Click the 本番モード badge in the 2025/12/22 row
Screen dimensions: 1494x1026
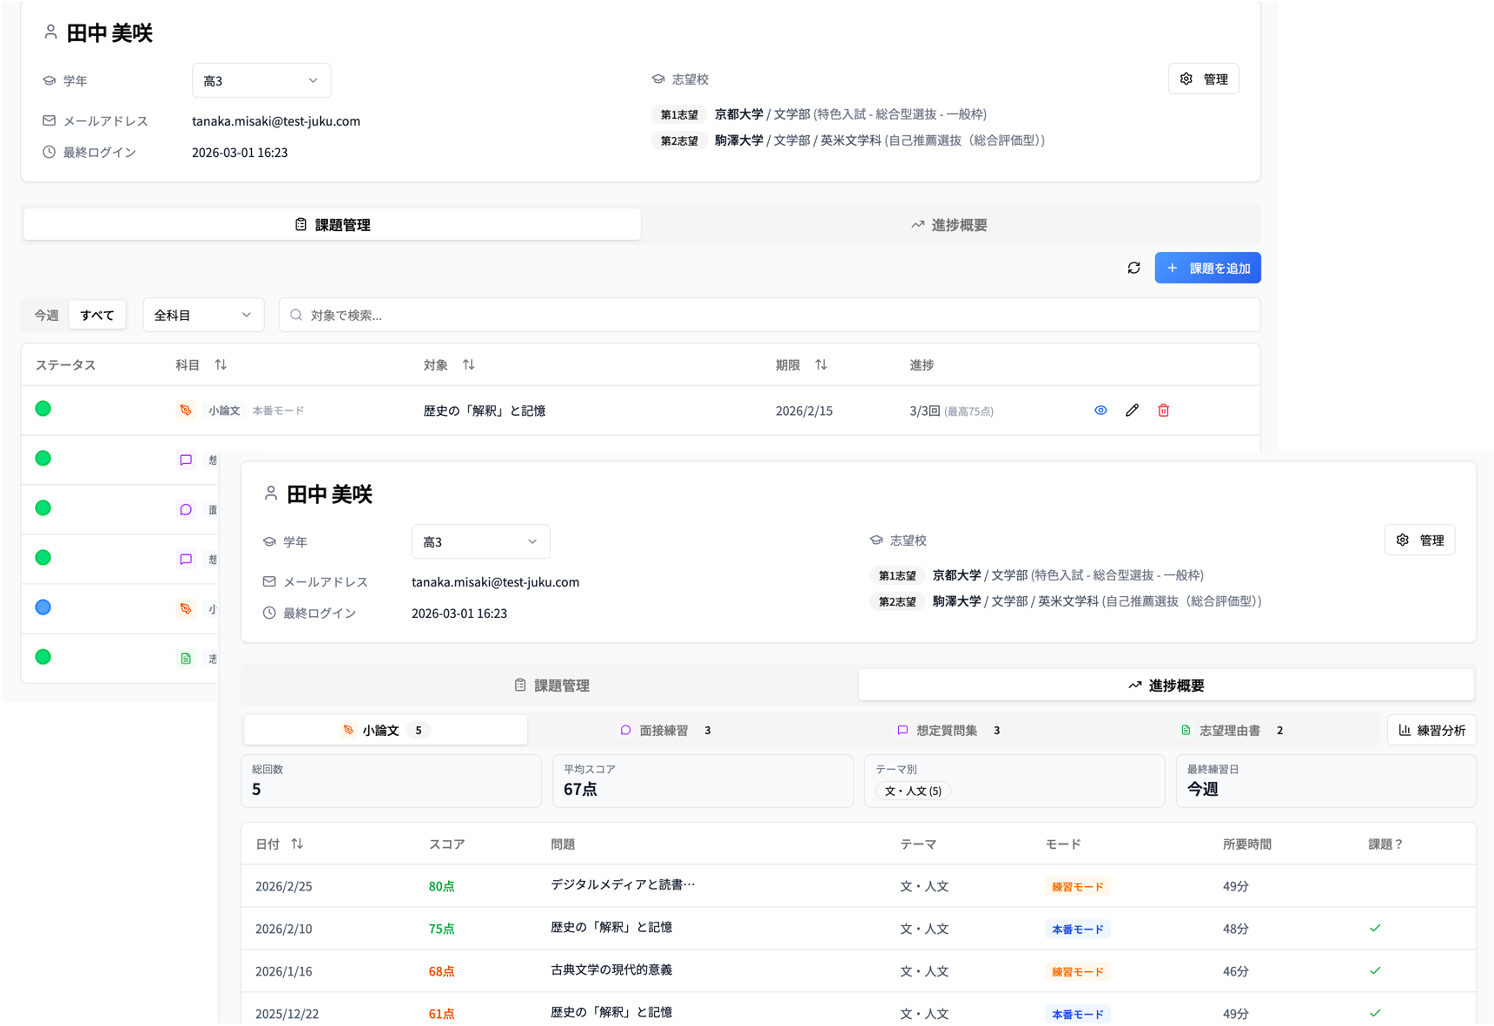[1078, 1014]
